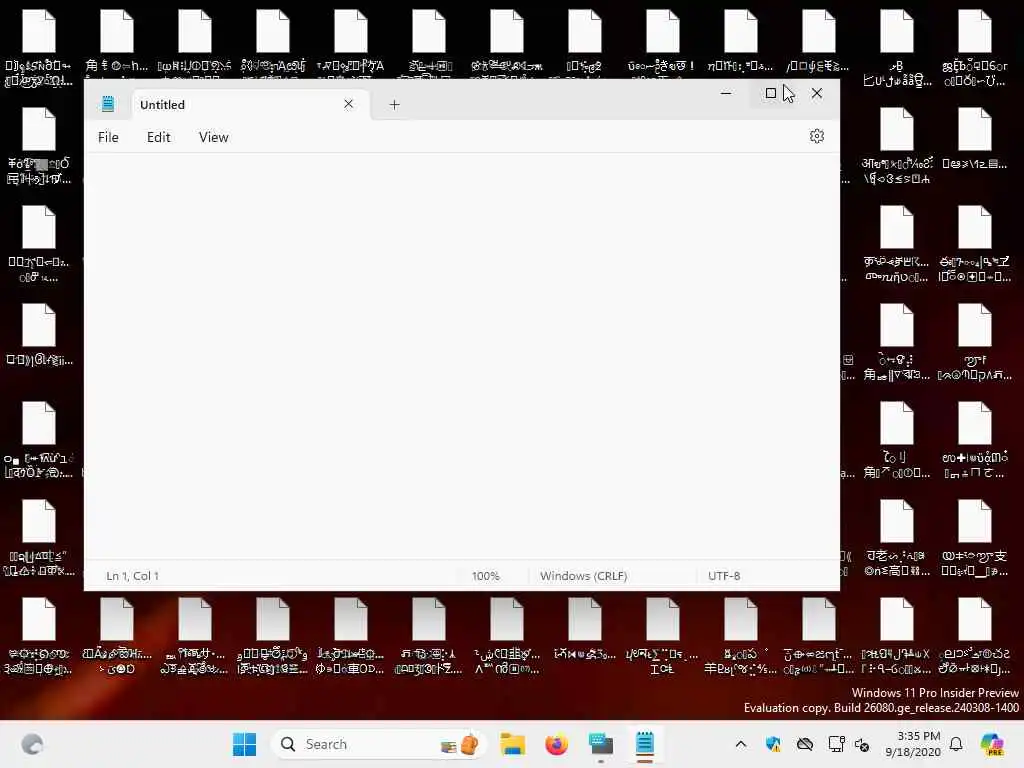The image size is (1024, 768).
Task: Open the monitor chat app in taskbar
Action: click(x=601, y=744)
